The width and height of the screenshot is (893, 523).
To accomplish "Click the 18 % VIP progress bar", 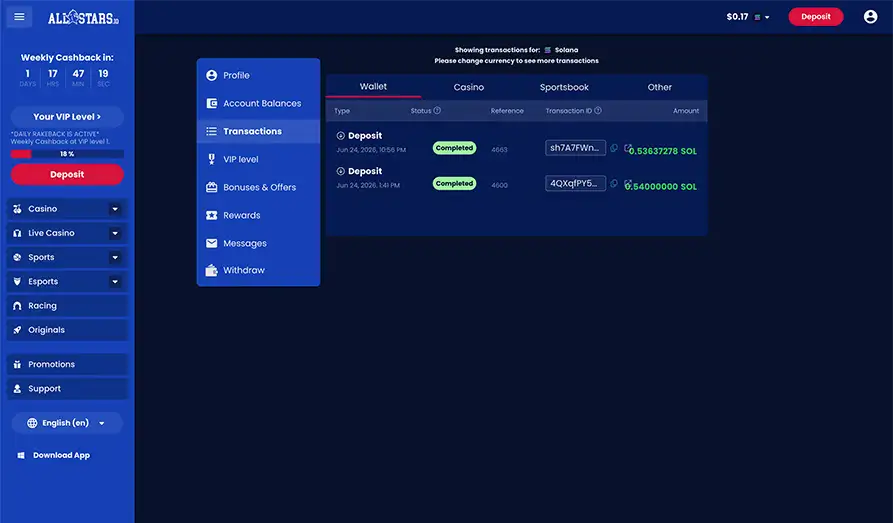I will 67,154.
